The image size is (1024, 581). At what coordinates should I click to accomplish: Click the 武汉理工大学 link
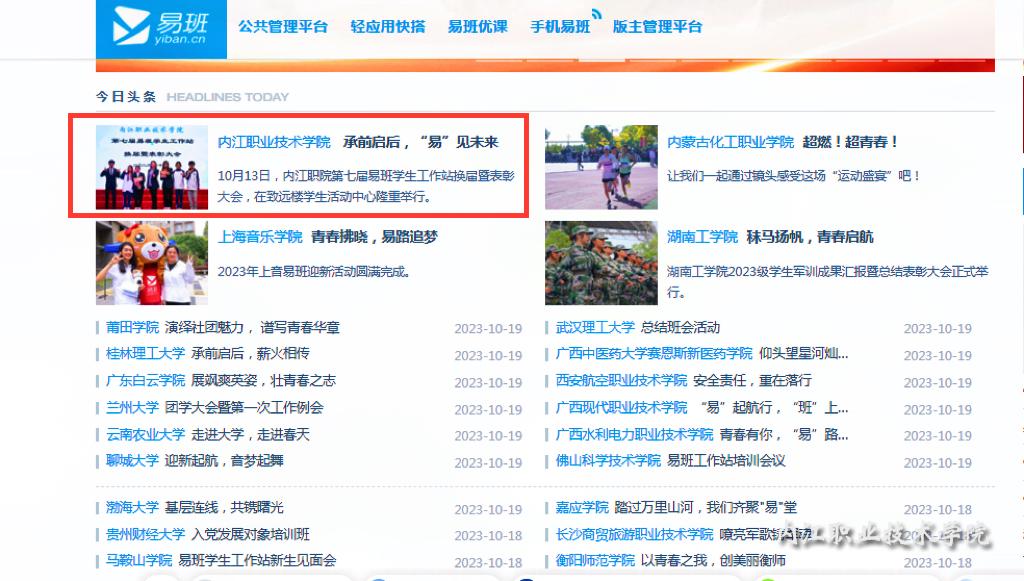pos(595,328)
